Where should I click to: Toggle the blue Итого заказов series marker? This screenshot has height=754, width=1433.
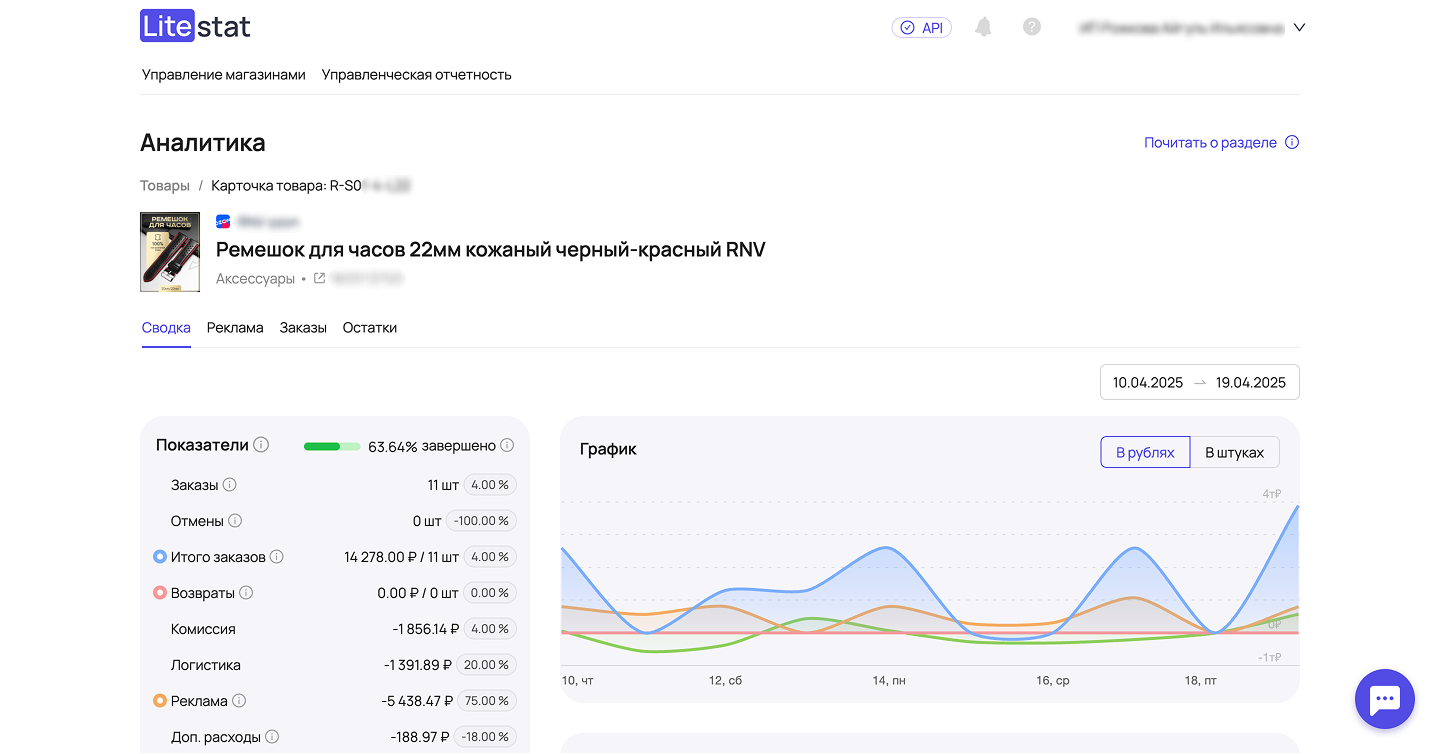coord(159,557)
